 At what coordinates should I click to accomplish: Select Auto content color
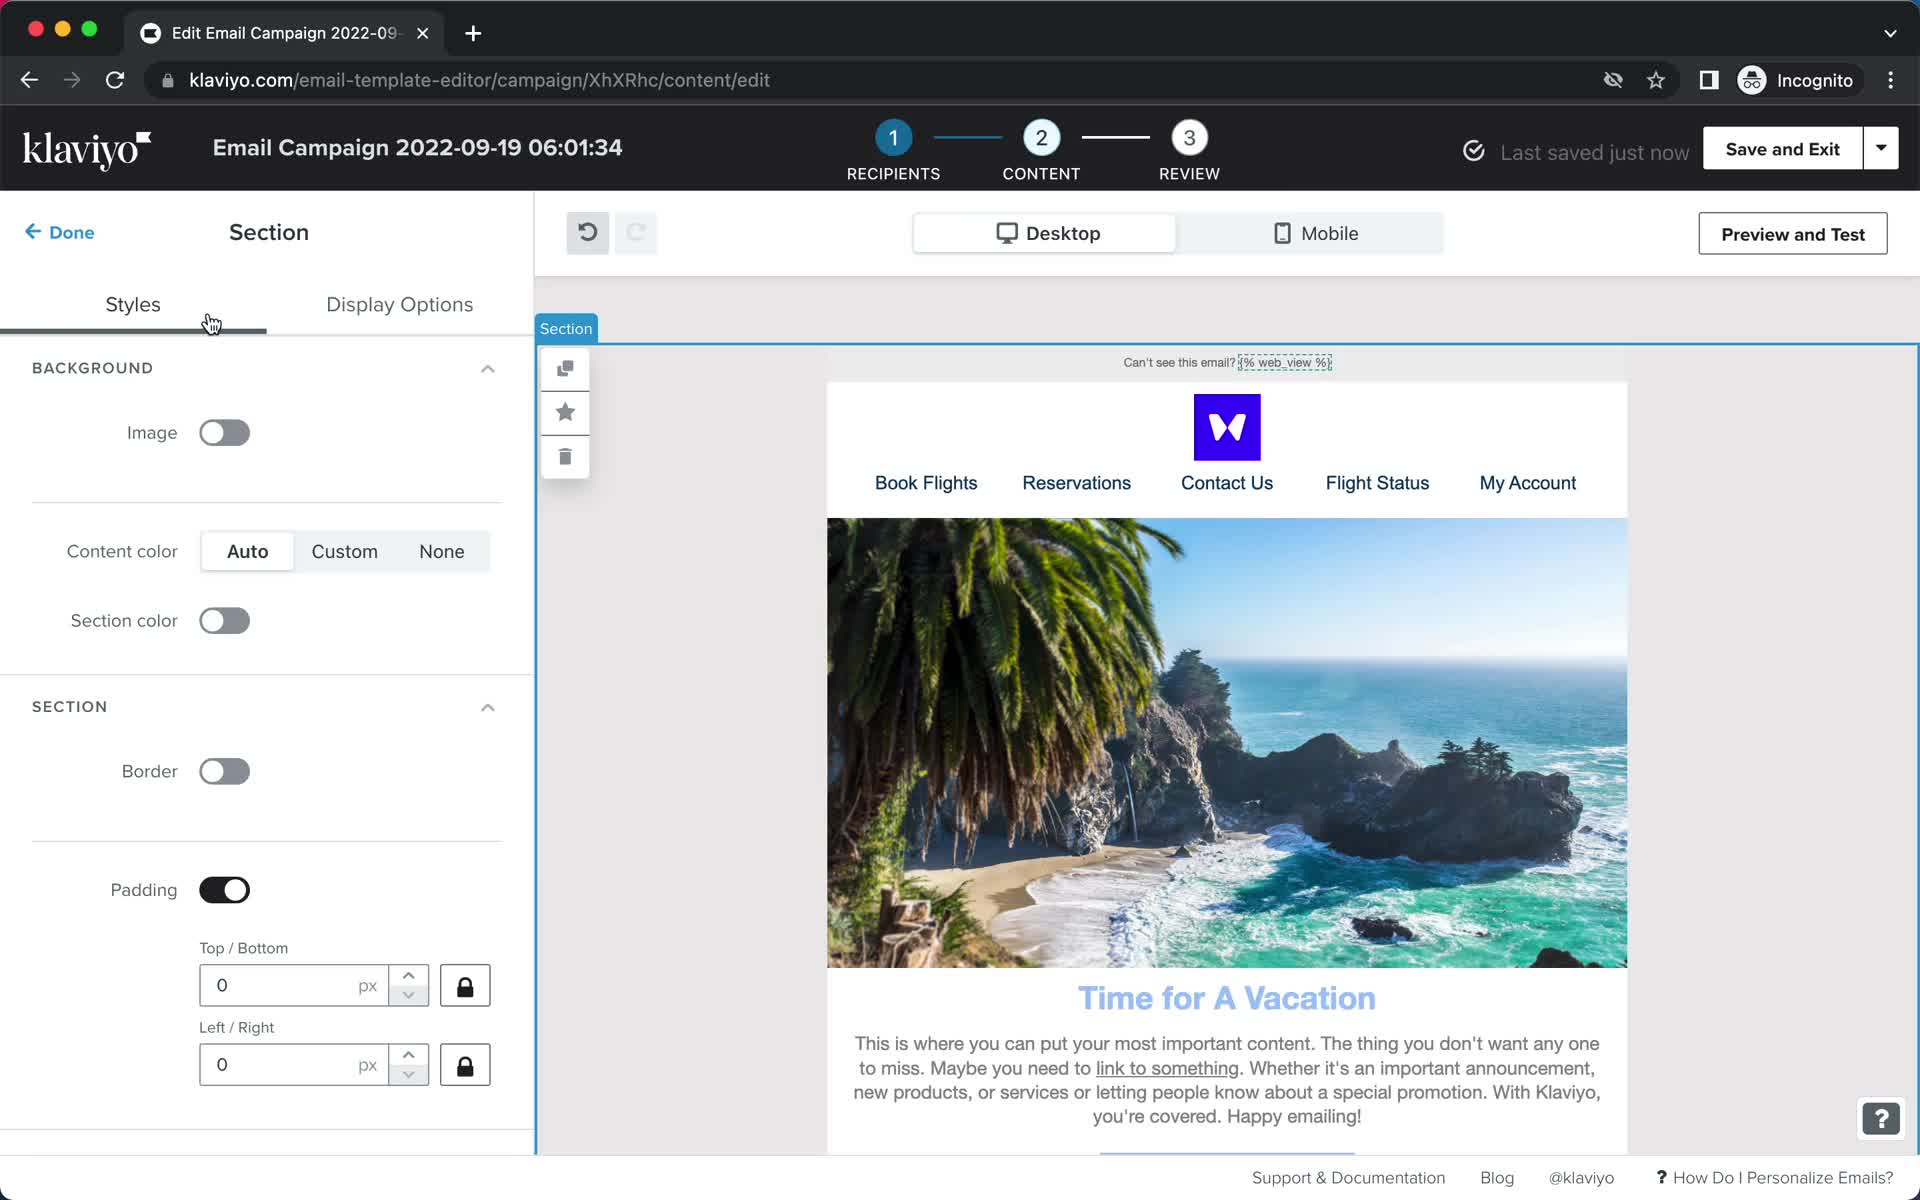[247, 552]
